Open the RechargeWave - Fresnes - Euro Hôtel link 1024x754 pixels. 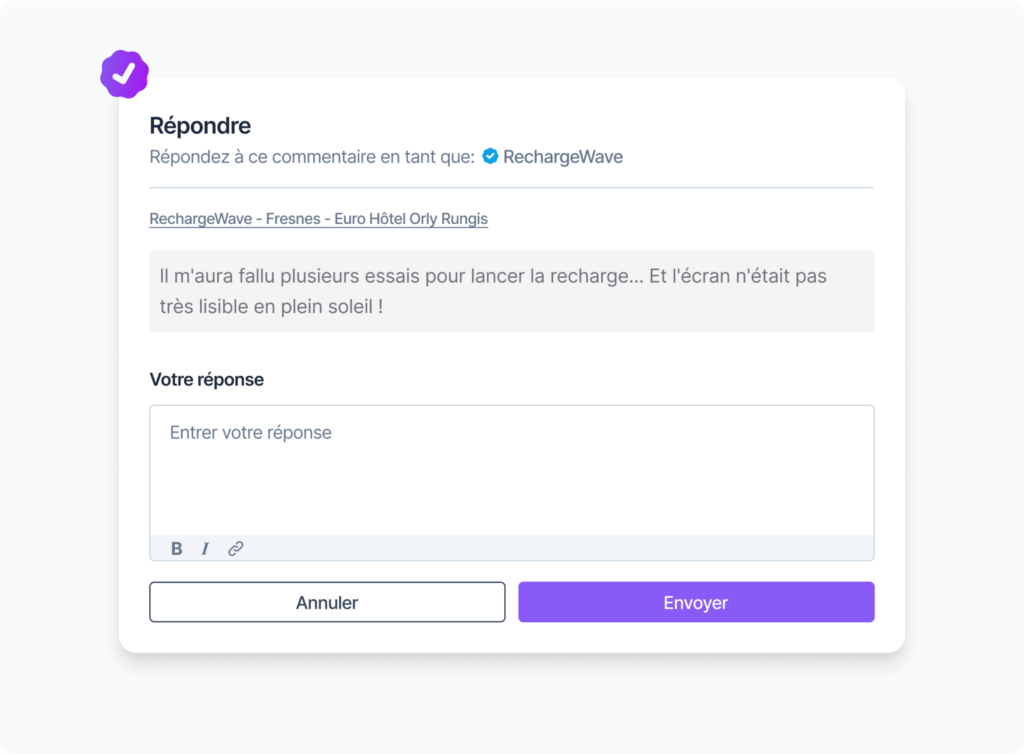pos(319,219)
